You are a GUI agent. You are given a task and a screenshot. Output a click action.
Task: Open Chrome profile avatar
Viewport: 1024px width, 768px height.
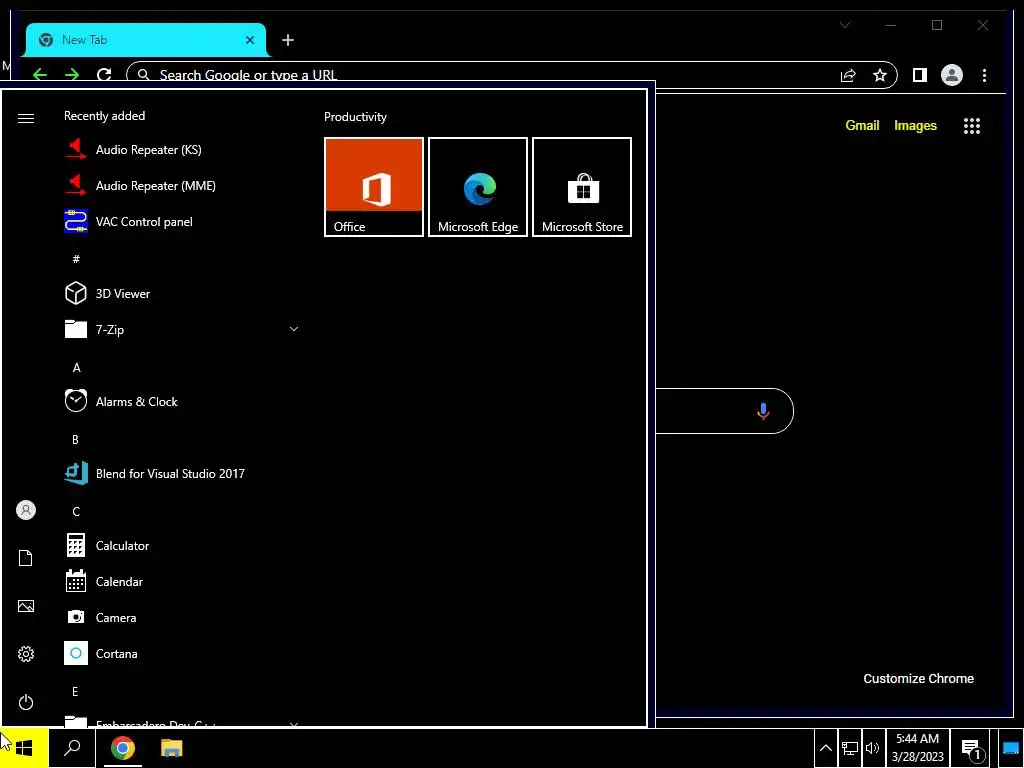(952, 75)
